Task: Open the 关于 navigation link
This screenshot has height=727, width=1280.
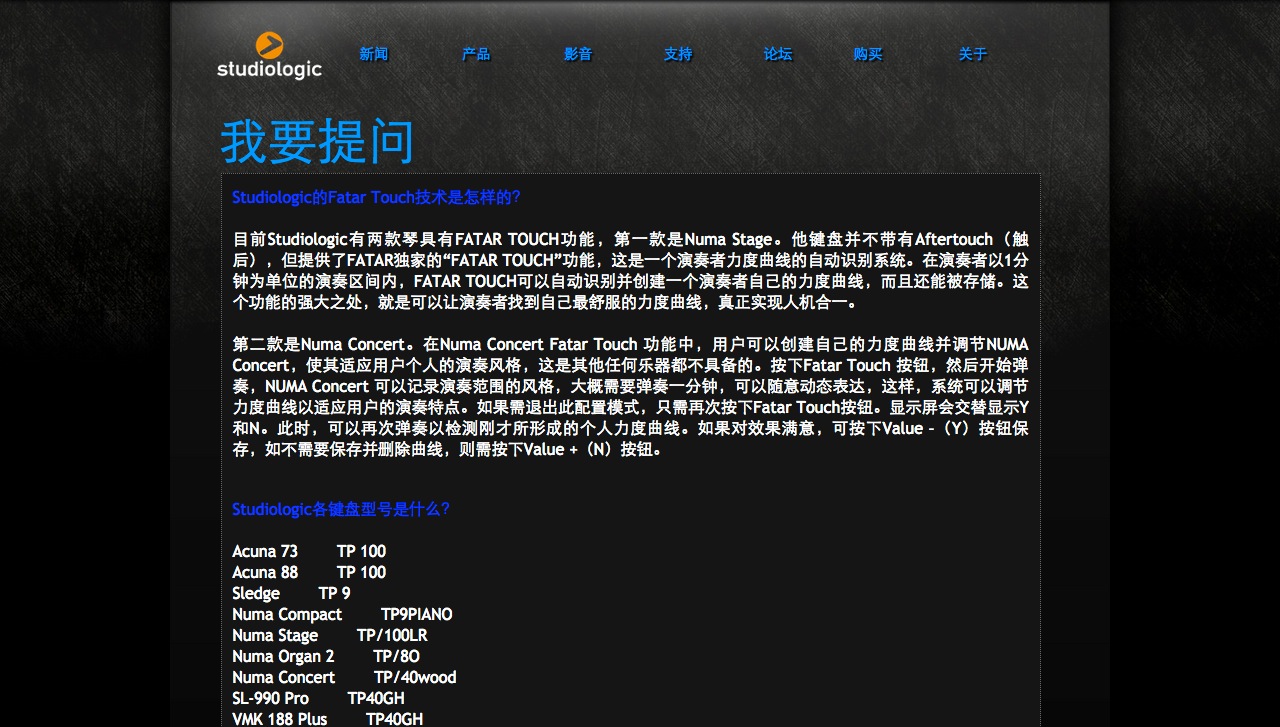Action: point(973,54)
